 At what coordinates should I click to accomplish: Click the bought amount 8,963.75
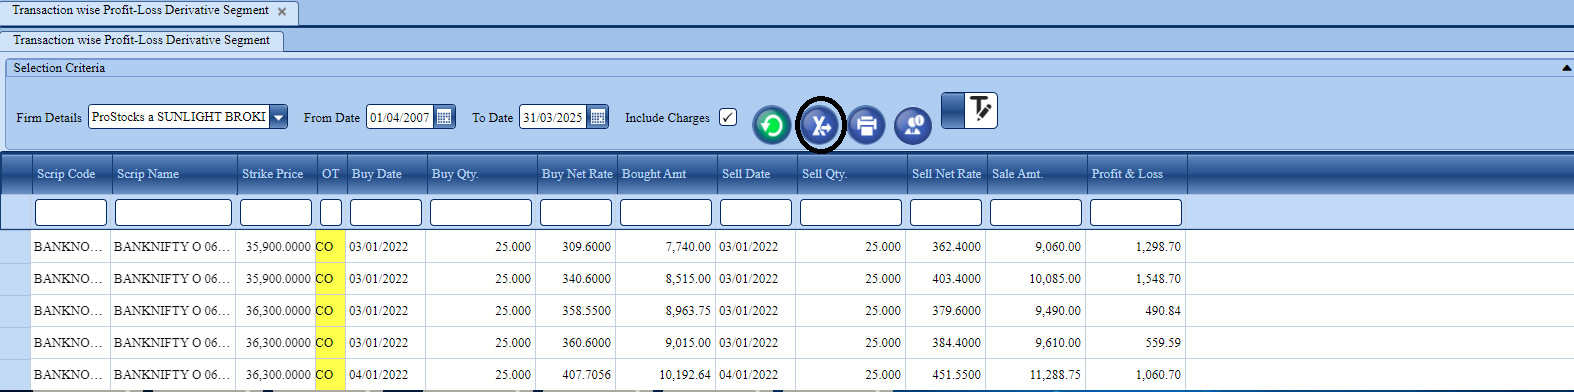point(688,311)
